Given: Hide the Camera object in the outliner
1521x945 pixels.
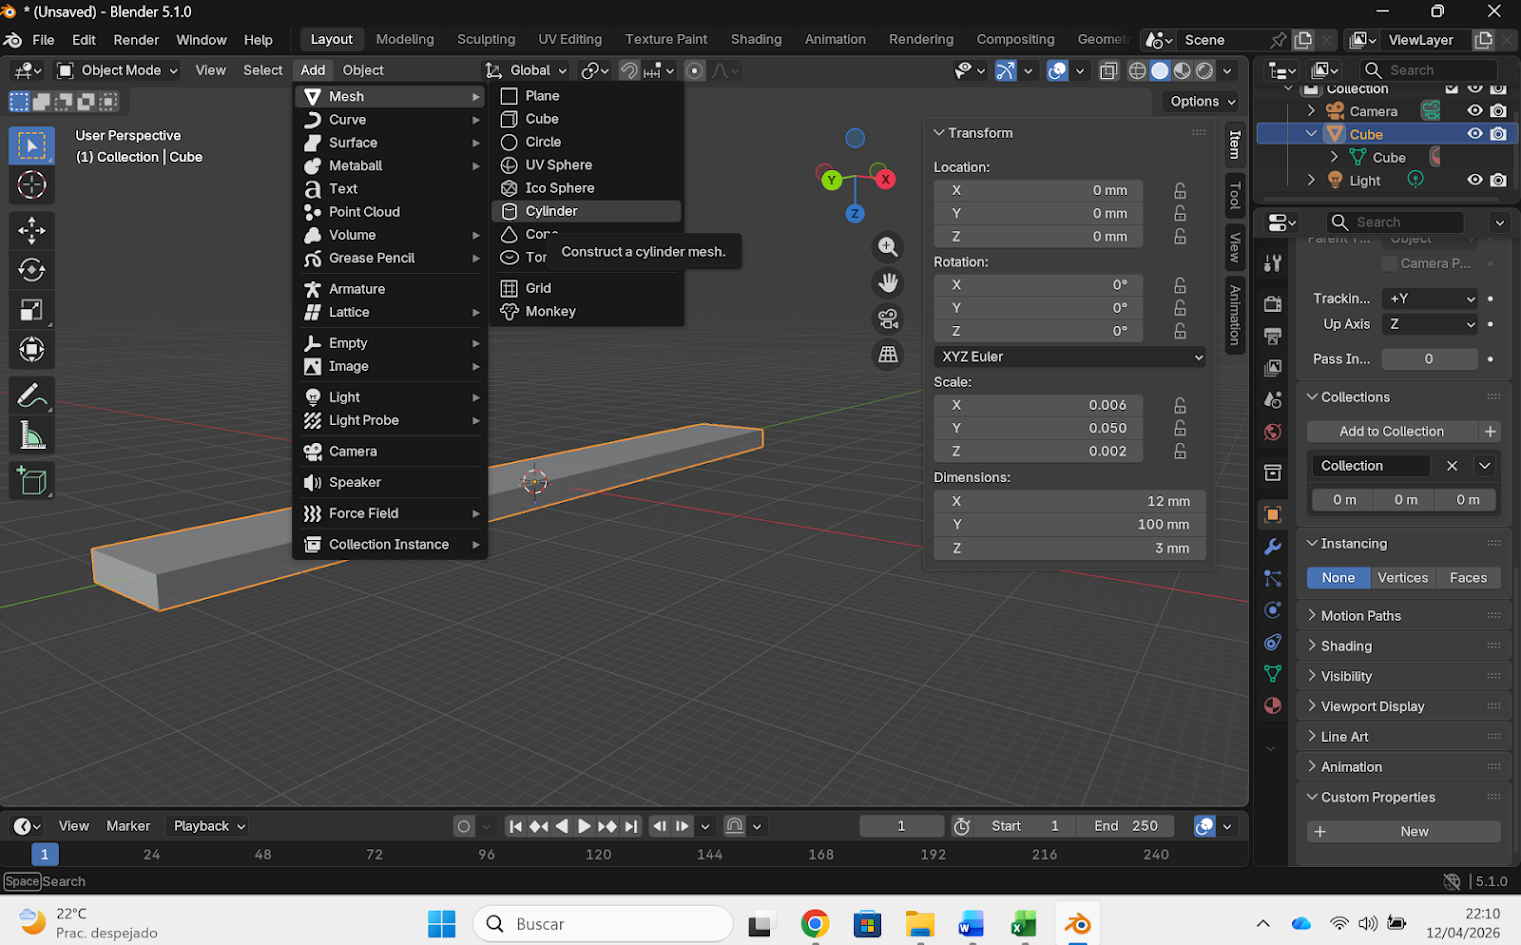Looking at the screenshot, I should click(x=1475, y=111).
